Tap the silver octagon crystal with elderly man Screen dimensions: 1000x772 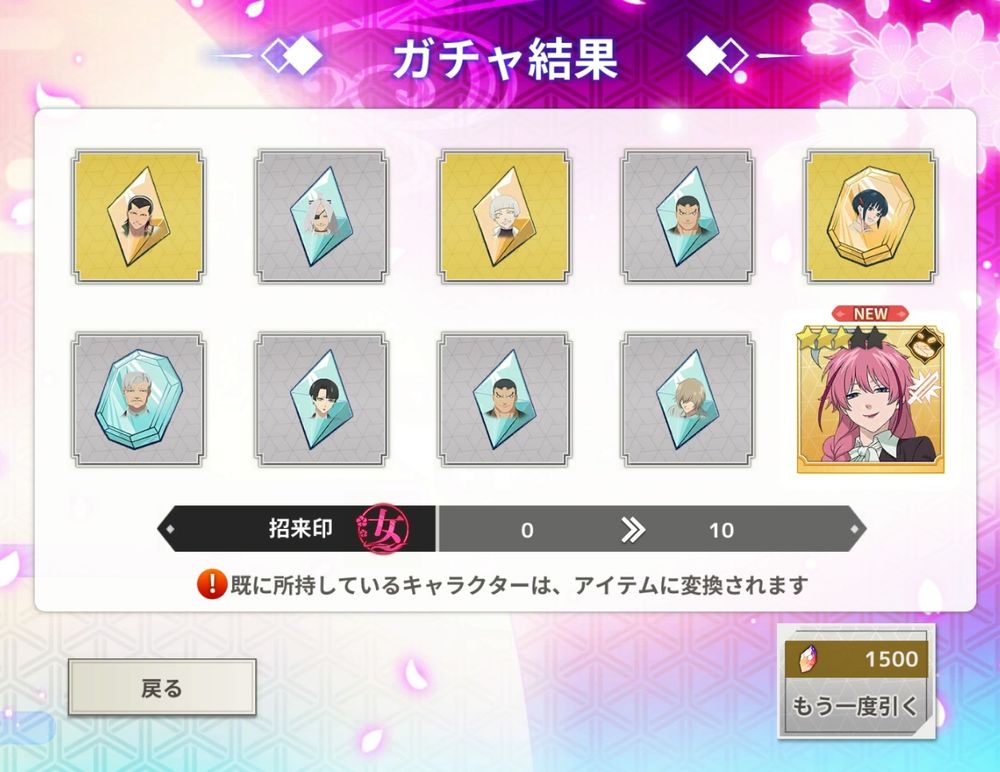click(138, 399)
